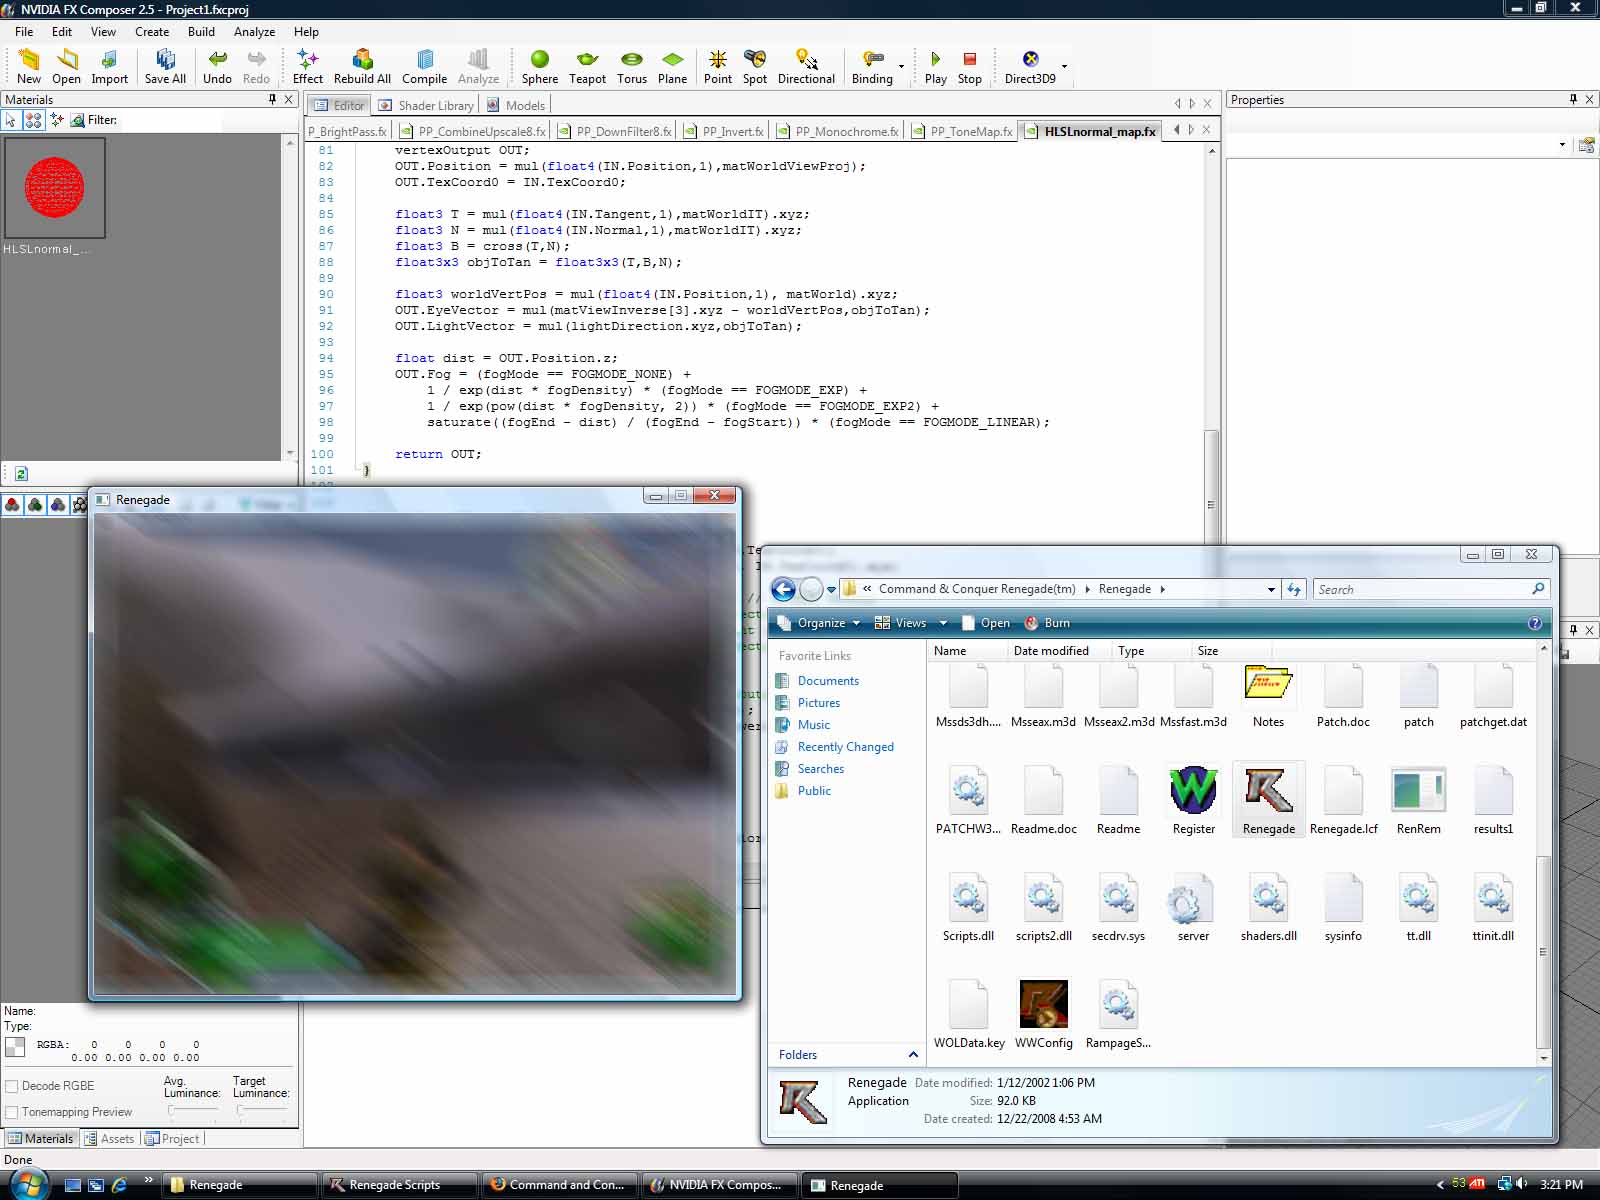This screenshot has width=1600, height=1200.
Task: Add a Teapot to the scene
Action: tap(587, 66)
